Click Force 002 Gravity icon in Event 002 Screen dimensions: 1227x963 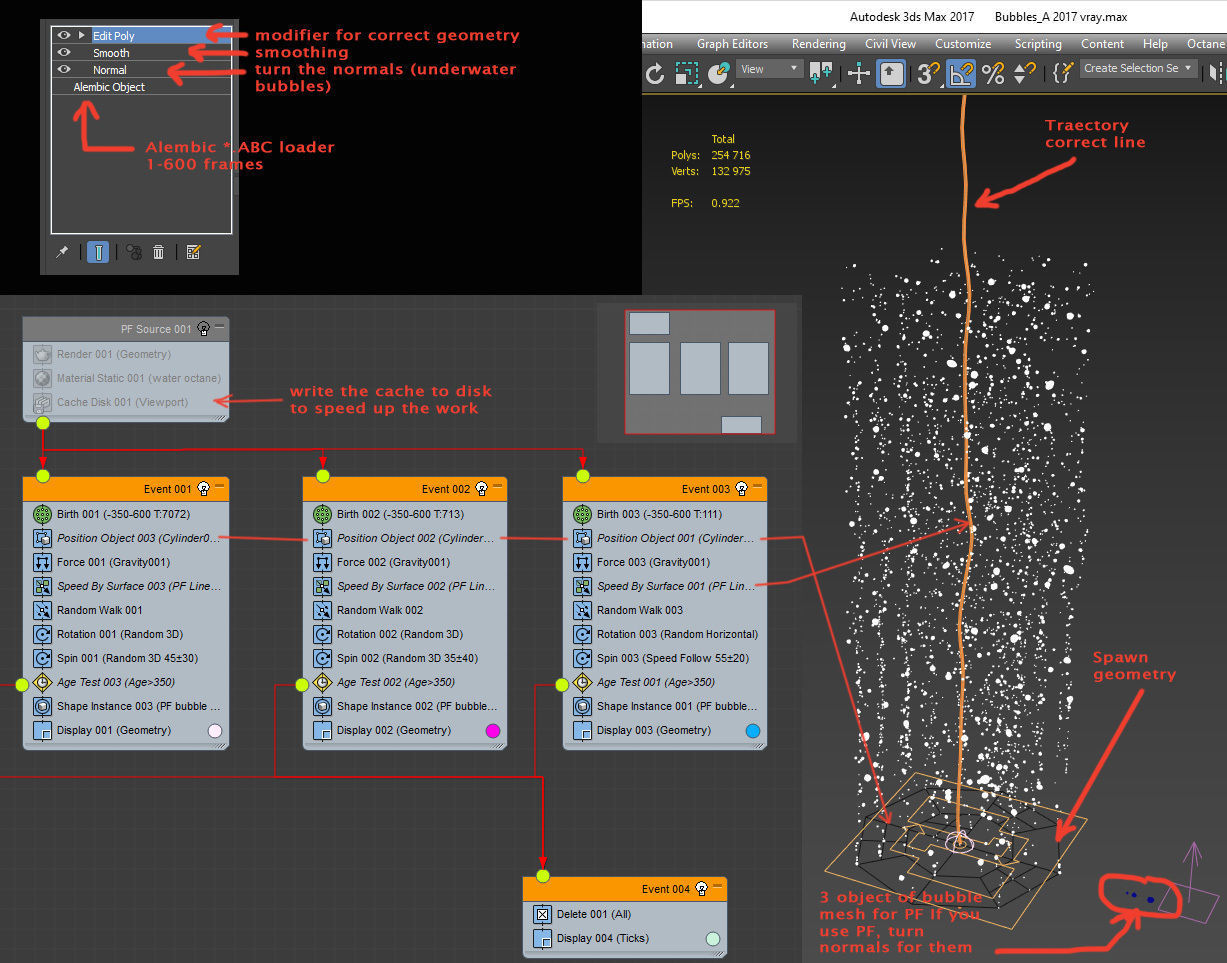(322, 562)
